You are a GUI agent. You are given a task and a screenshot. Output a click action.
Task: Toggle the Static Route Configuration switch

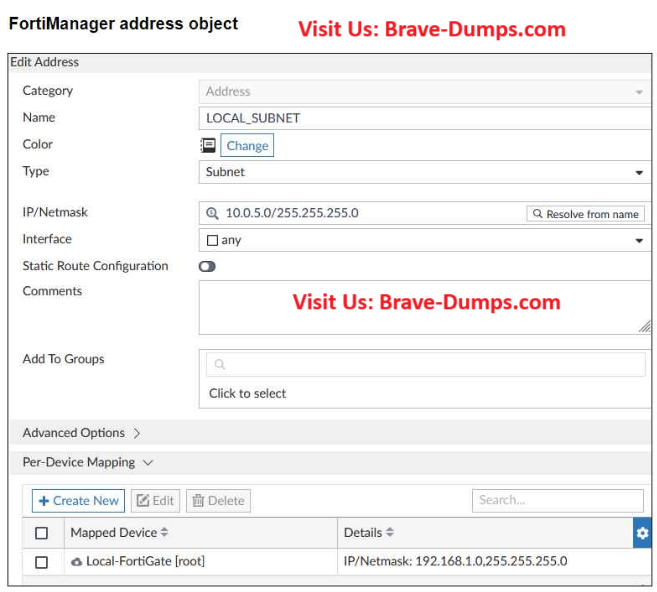tap(208, 267)
